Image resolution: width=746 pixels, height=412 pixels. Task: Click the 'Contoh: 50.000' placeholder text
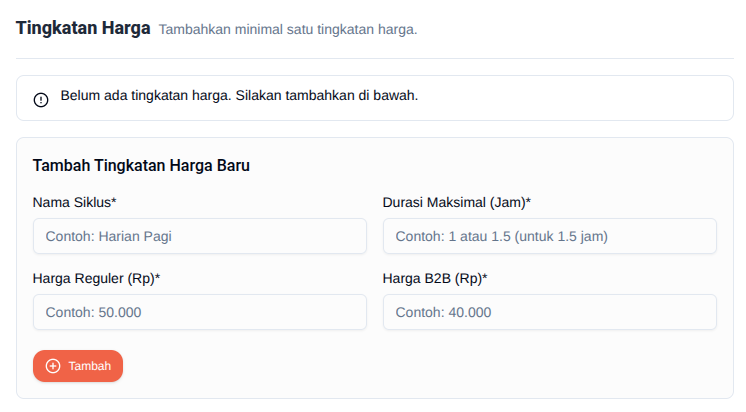[x=94, y=312]
